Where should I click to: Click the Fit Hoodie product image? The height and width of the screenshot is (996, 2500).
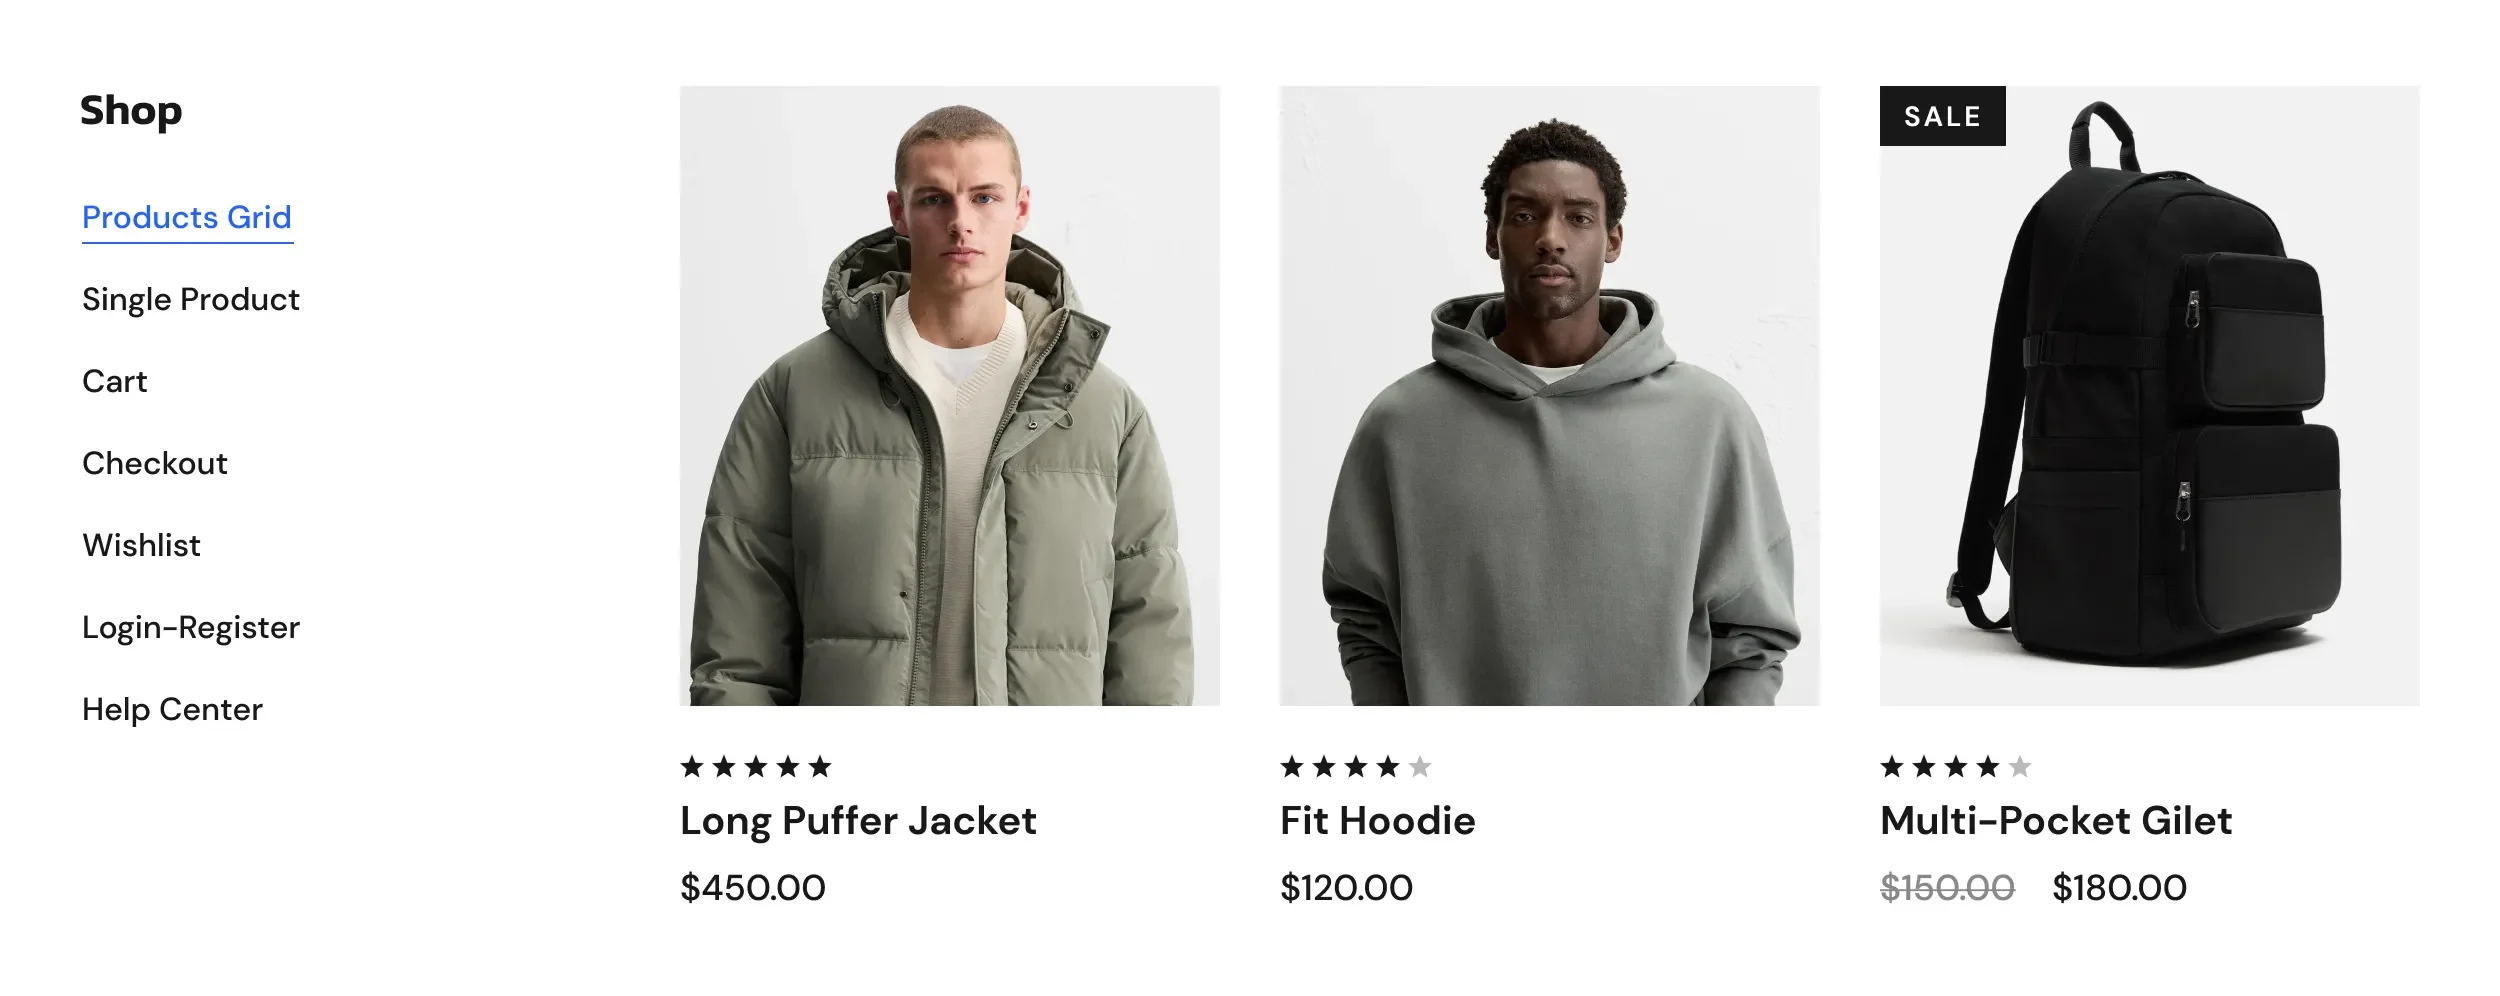point(1549,396)
